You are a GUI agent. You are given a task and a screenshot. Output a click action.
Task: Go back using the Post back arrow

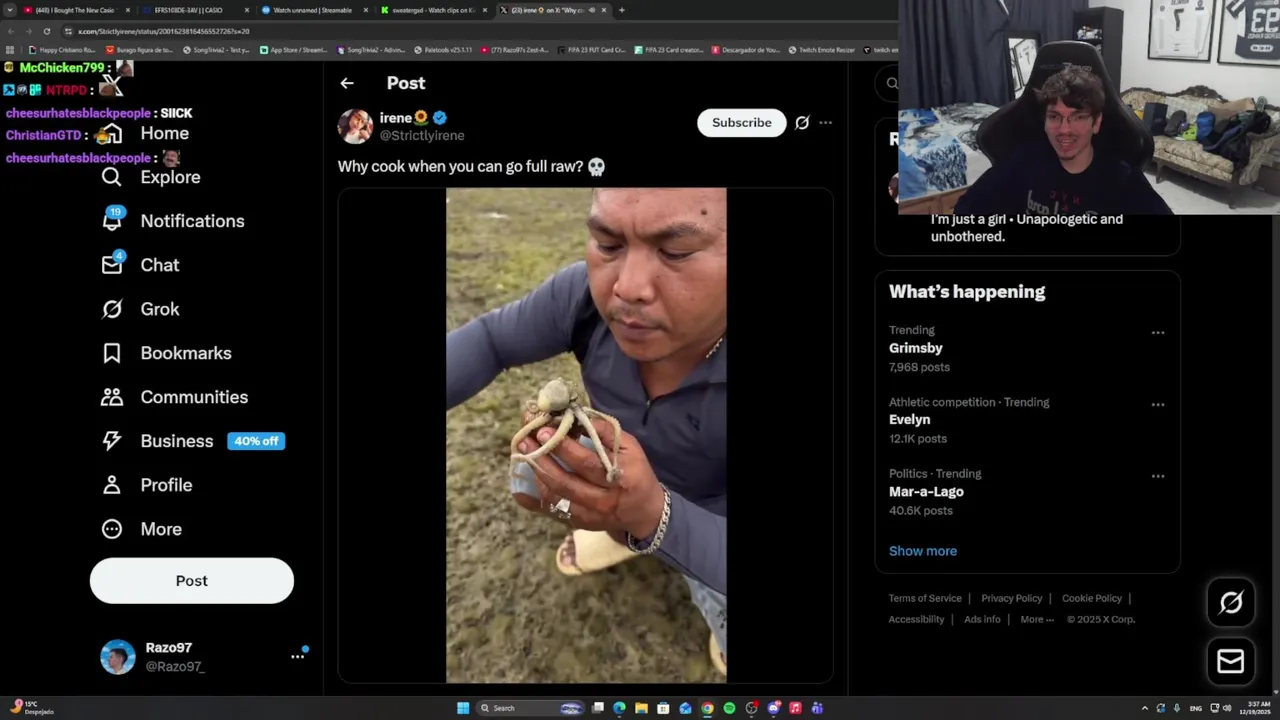347,83
